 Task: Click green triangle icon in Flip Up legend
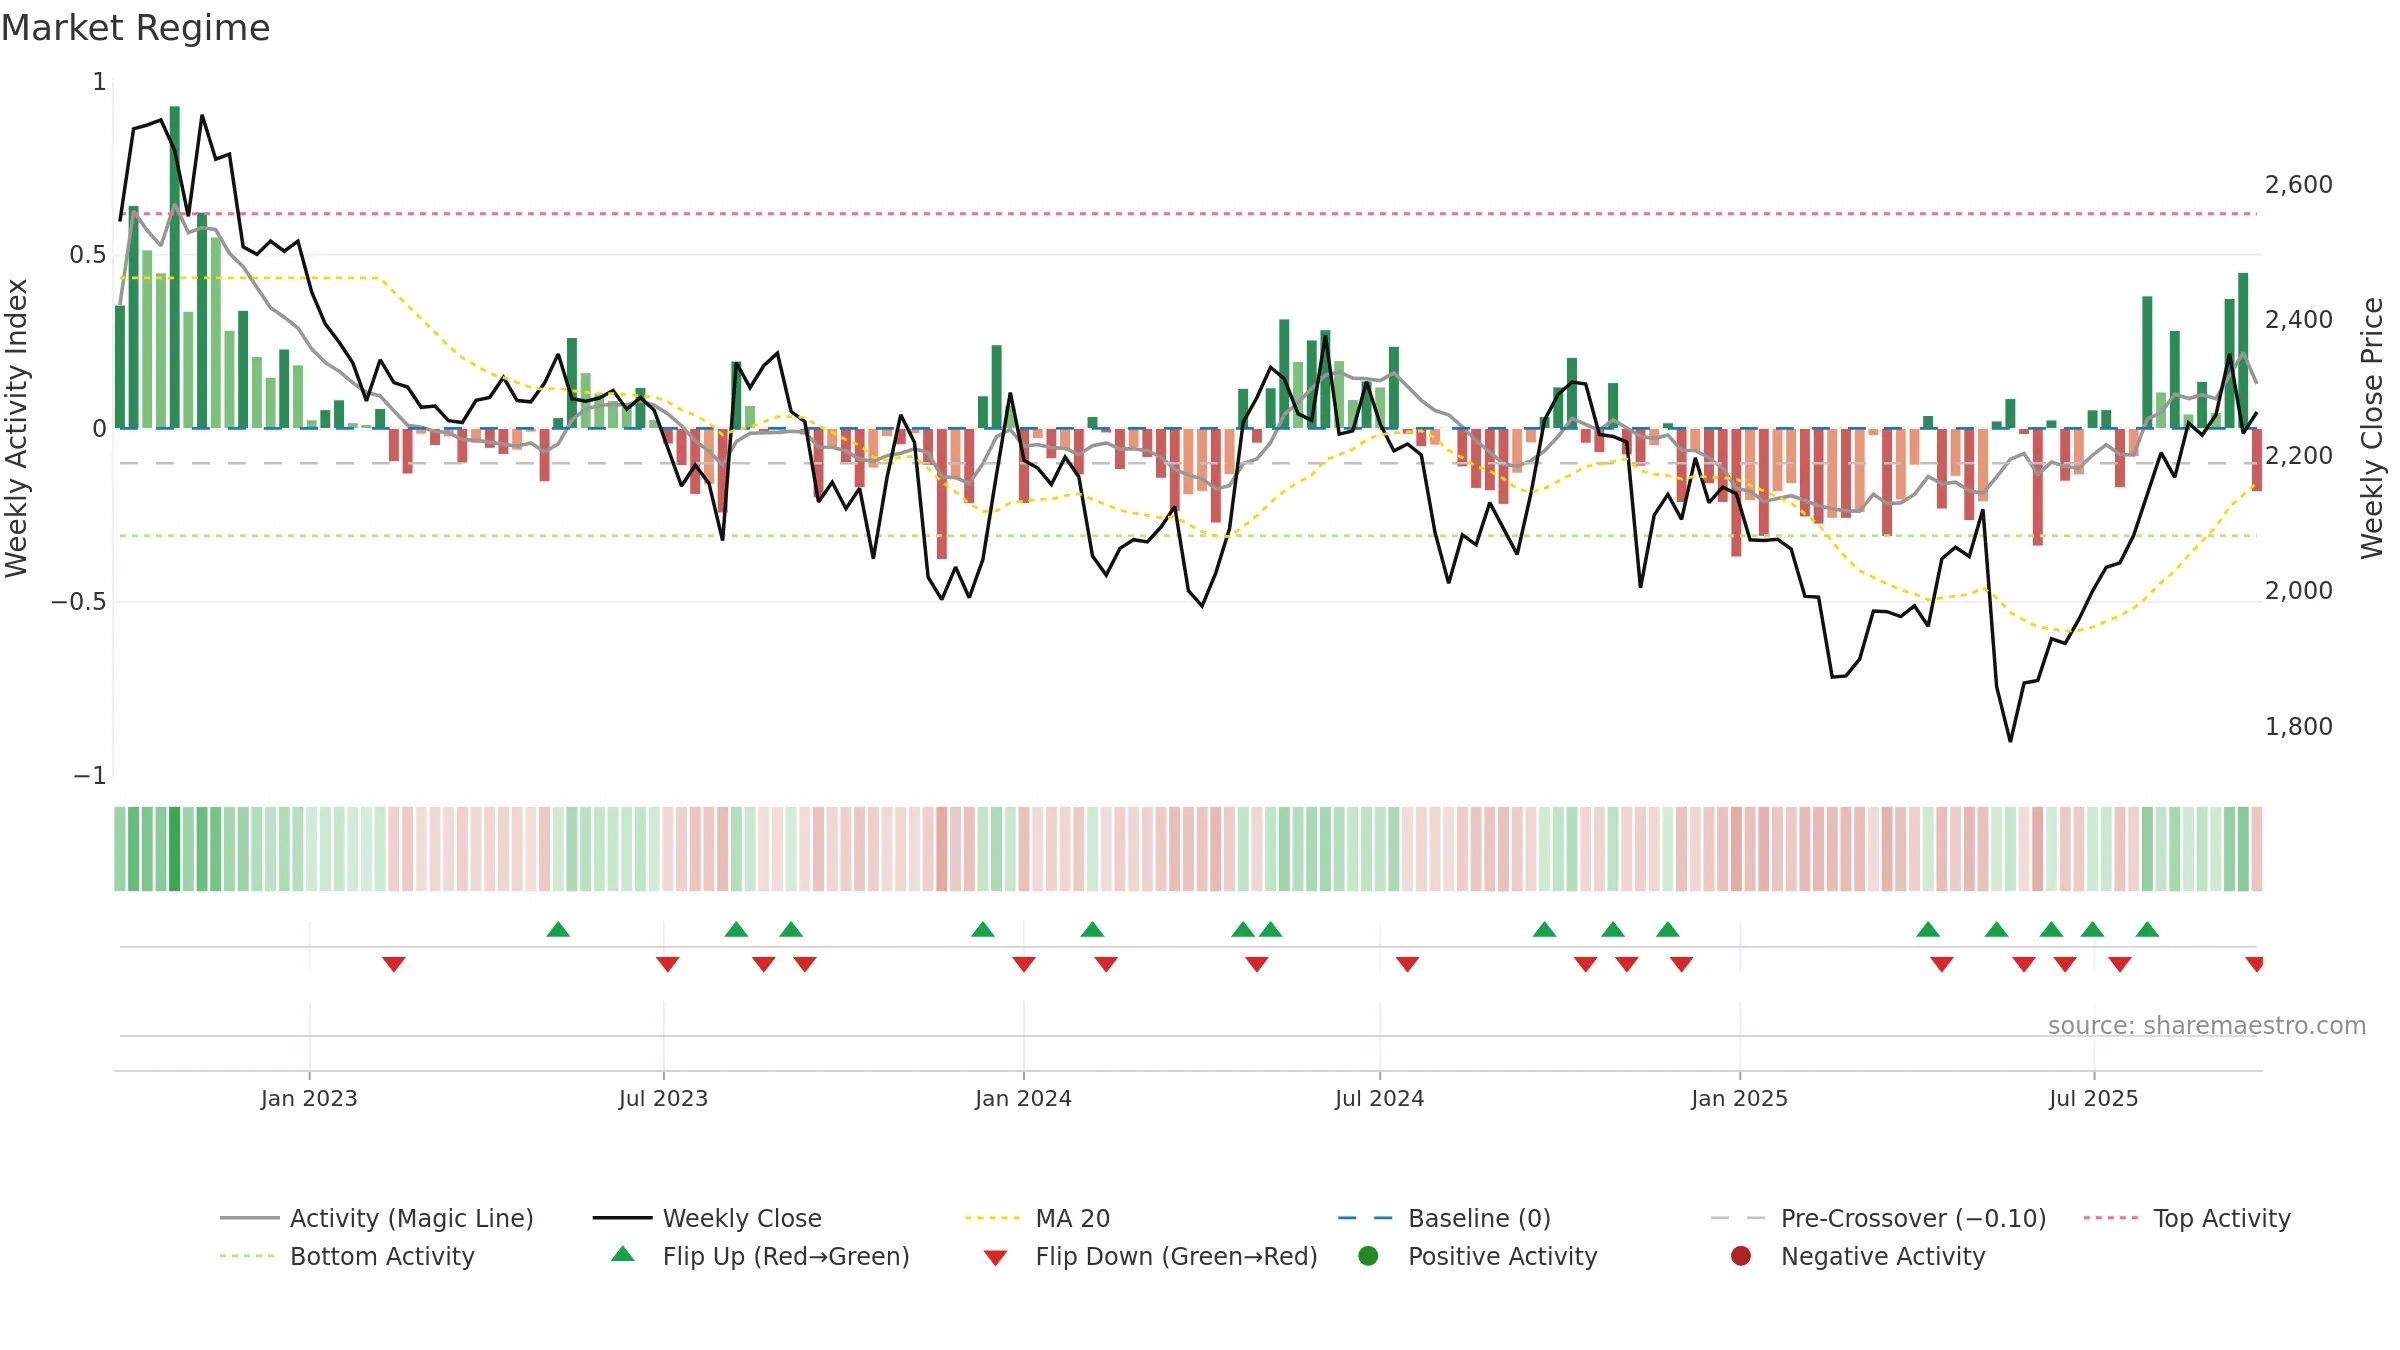623,1254
